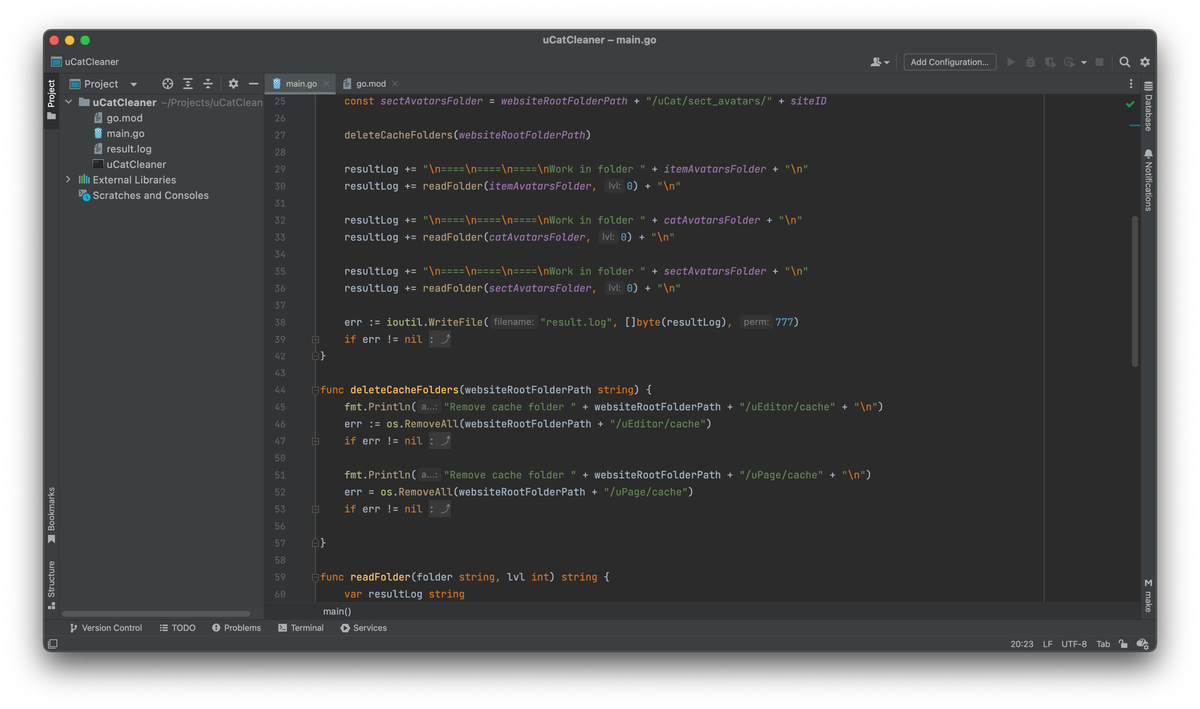Open the Terminal tool window tab
The image size is (1200, 709).
(301, 628)
